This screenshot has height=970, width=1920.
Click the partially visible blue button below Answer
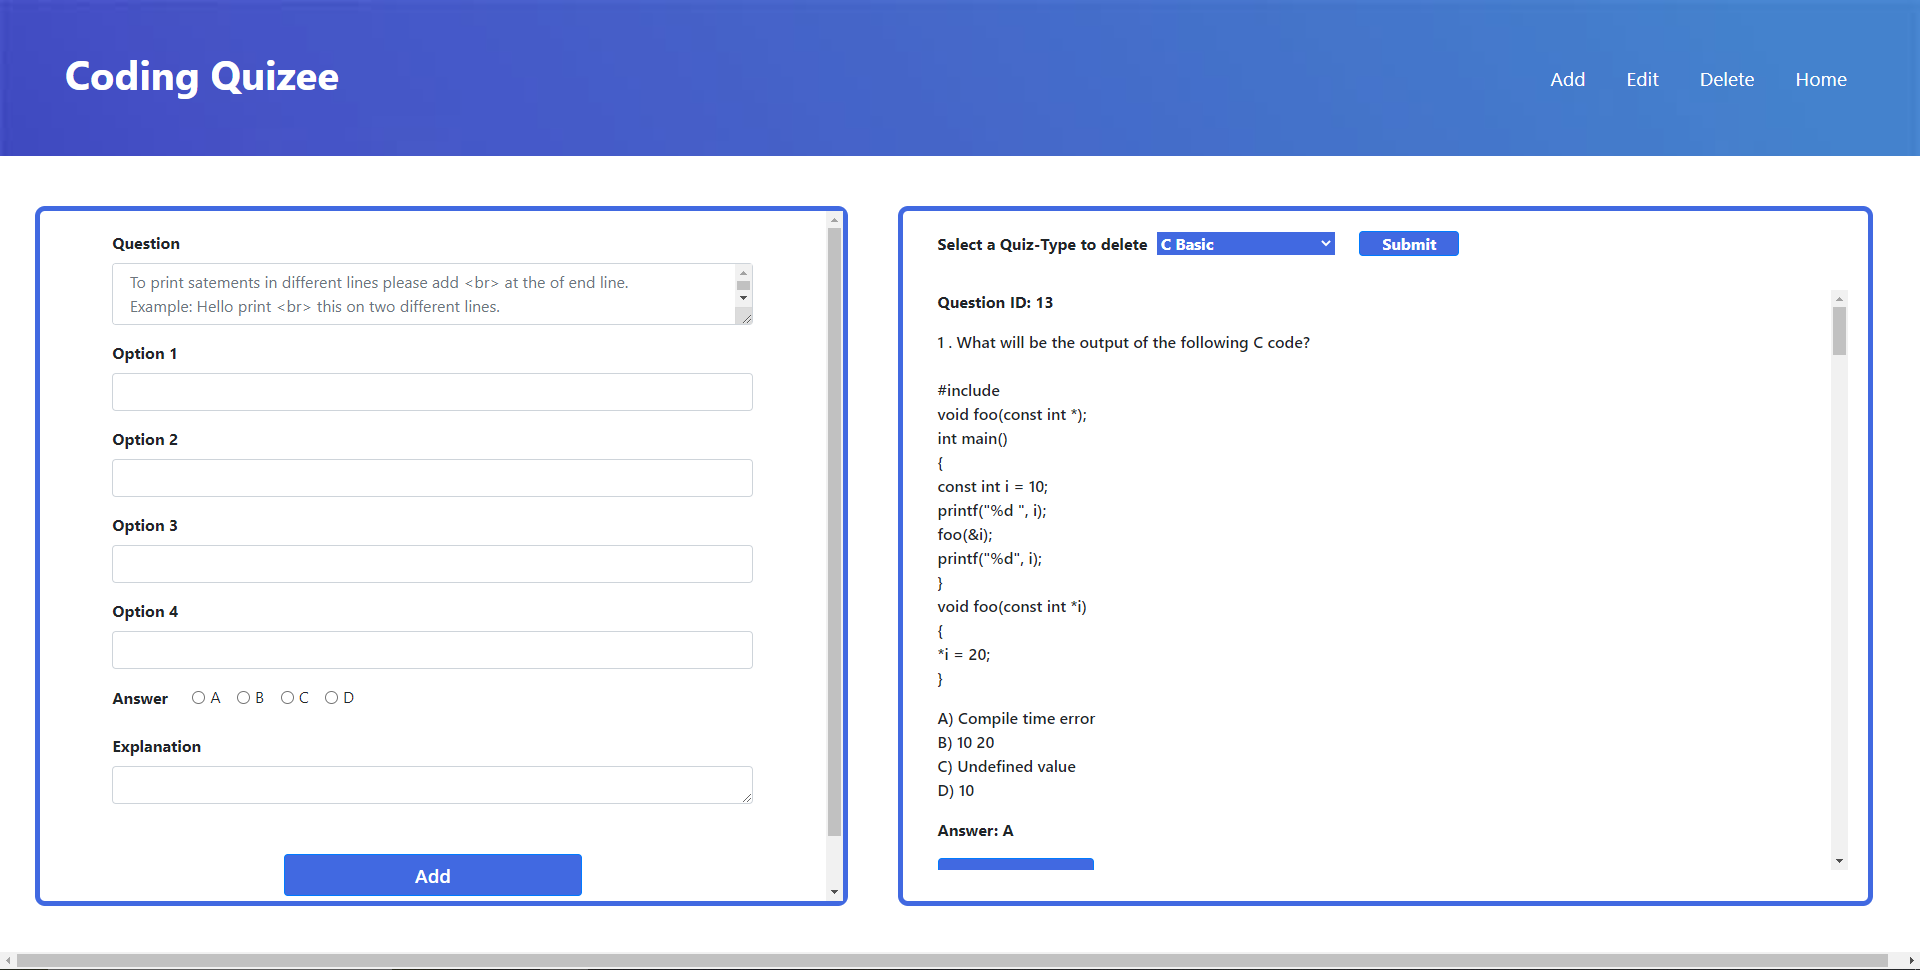pyautogui.click(x=1016, y=864)
